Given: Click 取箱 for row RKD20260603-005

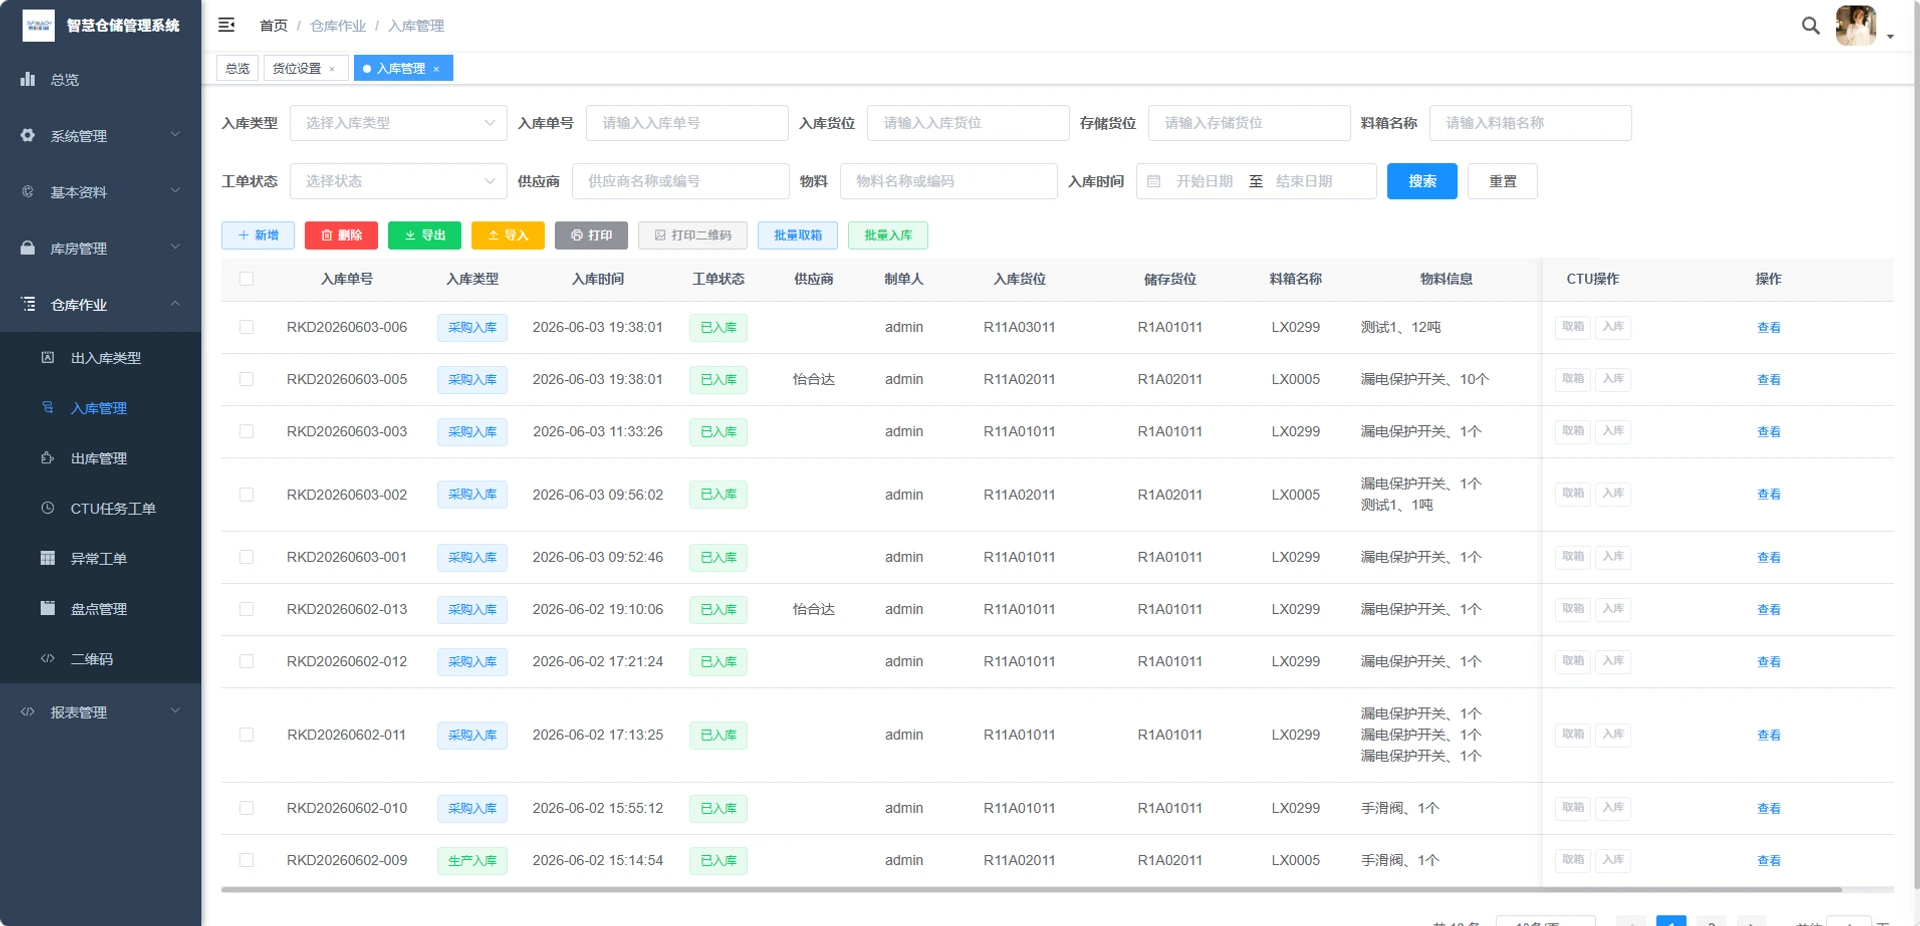Looking at the screenshot, I should [1573, 379].
